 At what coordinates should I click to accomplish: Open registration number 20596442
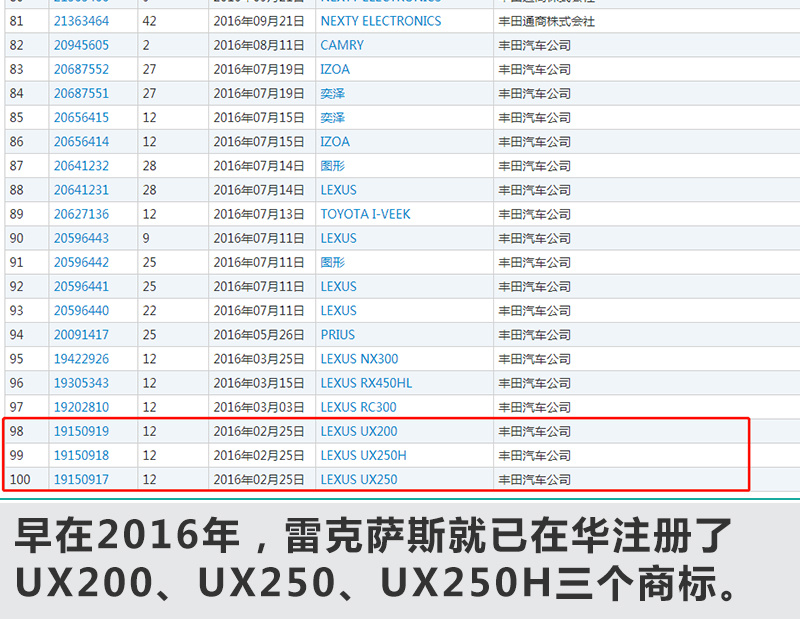pyautogui.click(x=82, y=262)
